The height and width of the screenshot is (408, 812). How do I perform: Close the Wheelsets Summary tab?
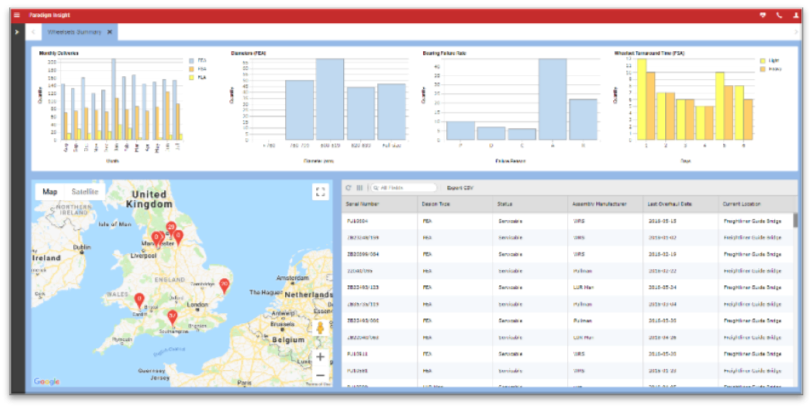[x=110, y=32]
